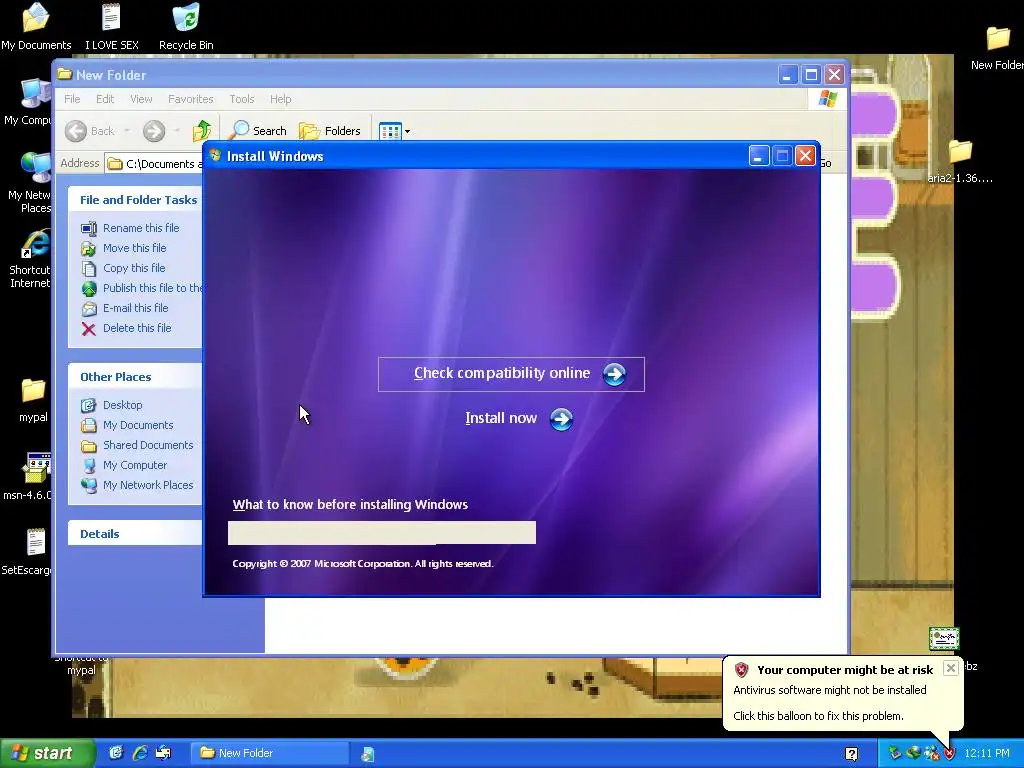The image size is (1024, 768).
Task: Click the Up folder icon in toolbar
Action: (202, 131)
